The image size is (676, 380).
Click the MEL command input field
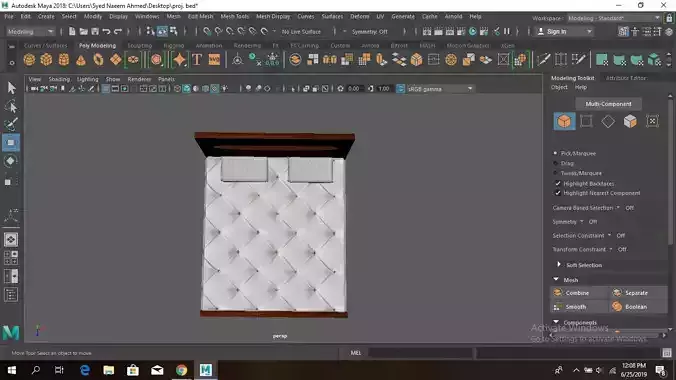click(420, 353)
